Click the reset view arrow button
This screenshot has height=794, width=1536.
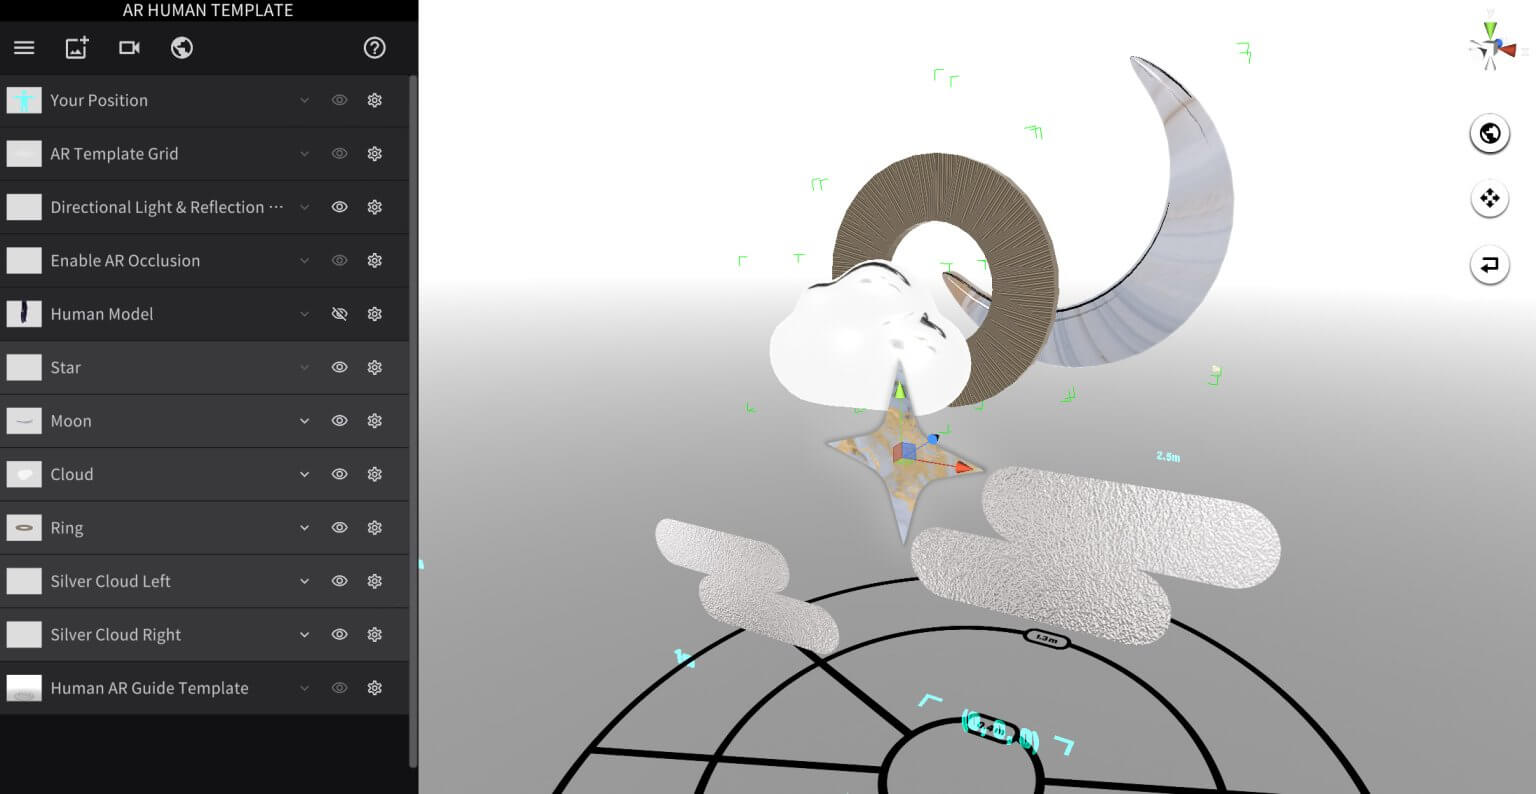coord(1489,265)
